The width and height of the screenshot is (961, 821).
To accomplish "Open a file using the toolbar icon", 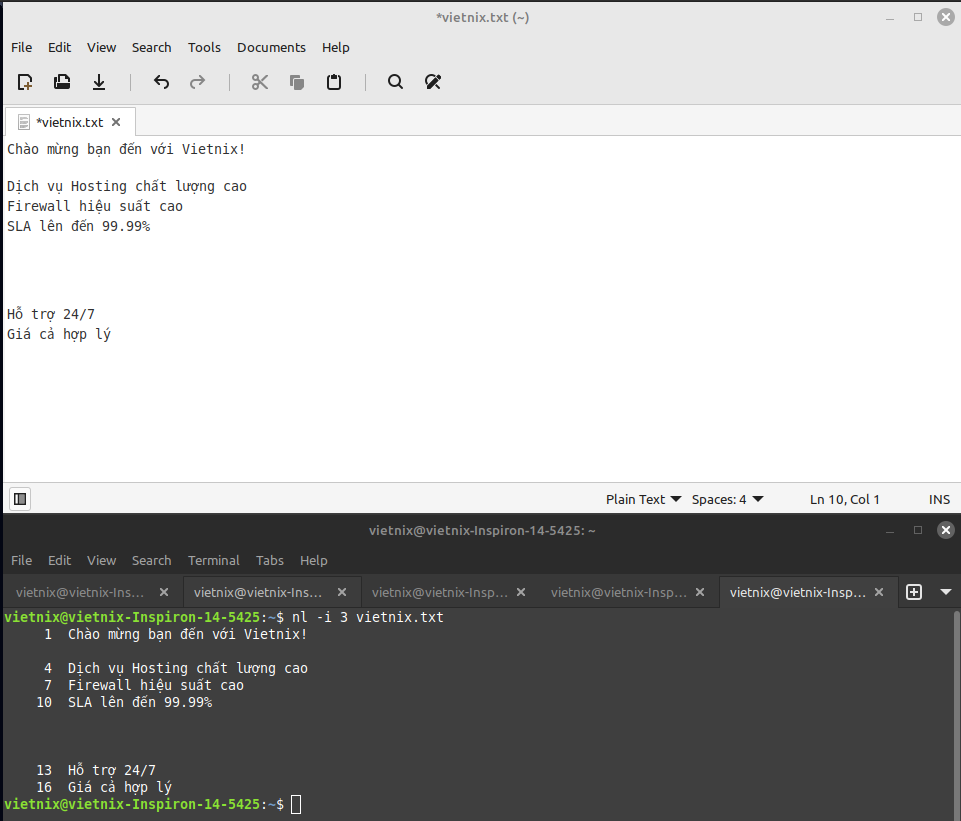I will 62,82.
